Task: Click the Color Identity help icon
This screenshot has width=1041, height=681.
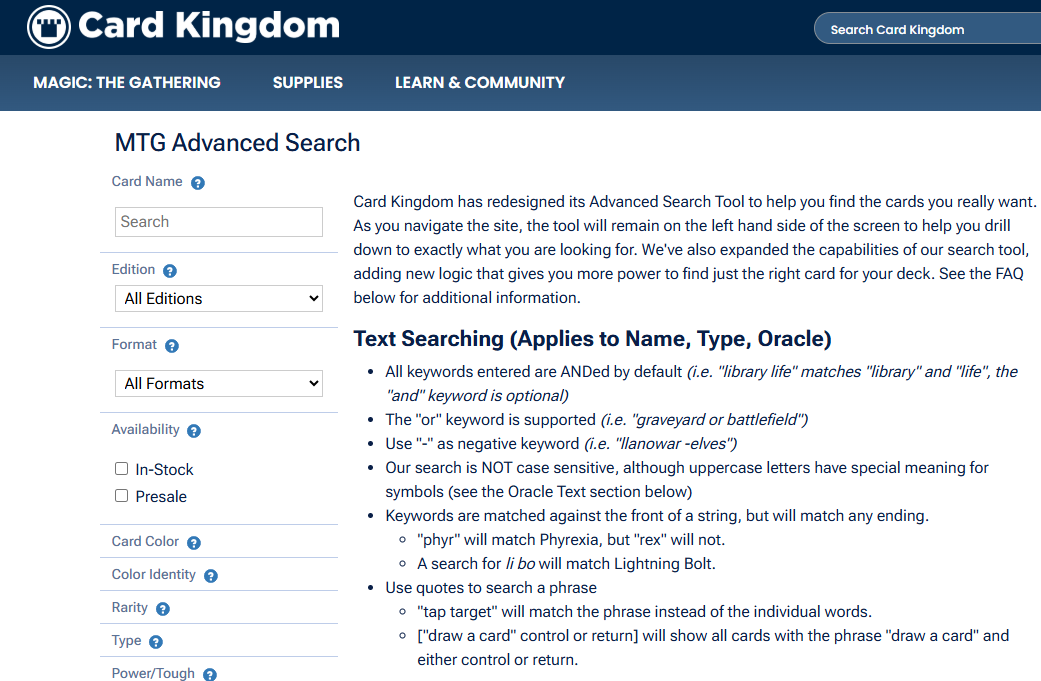Action: click(x=211, y=576)
